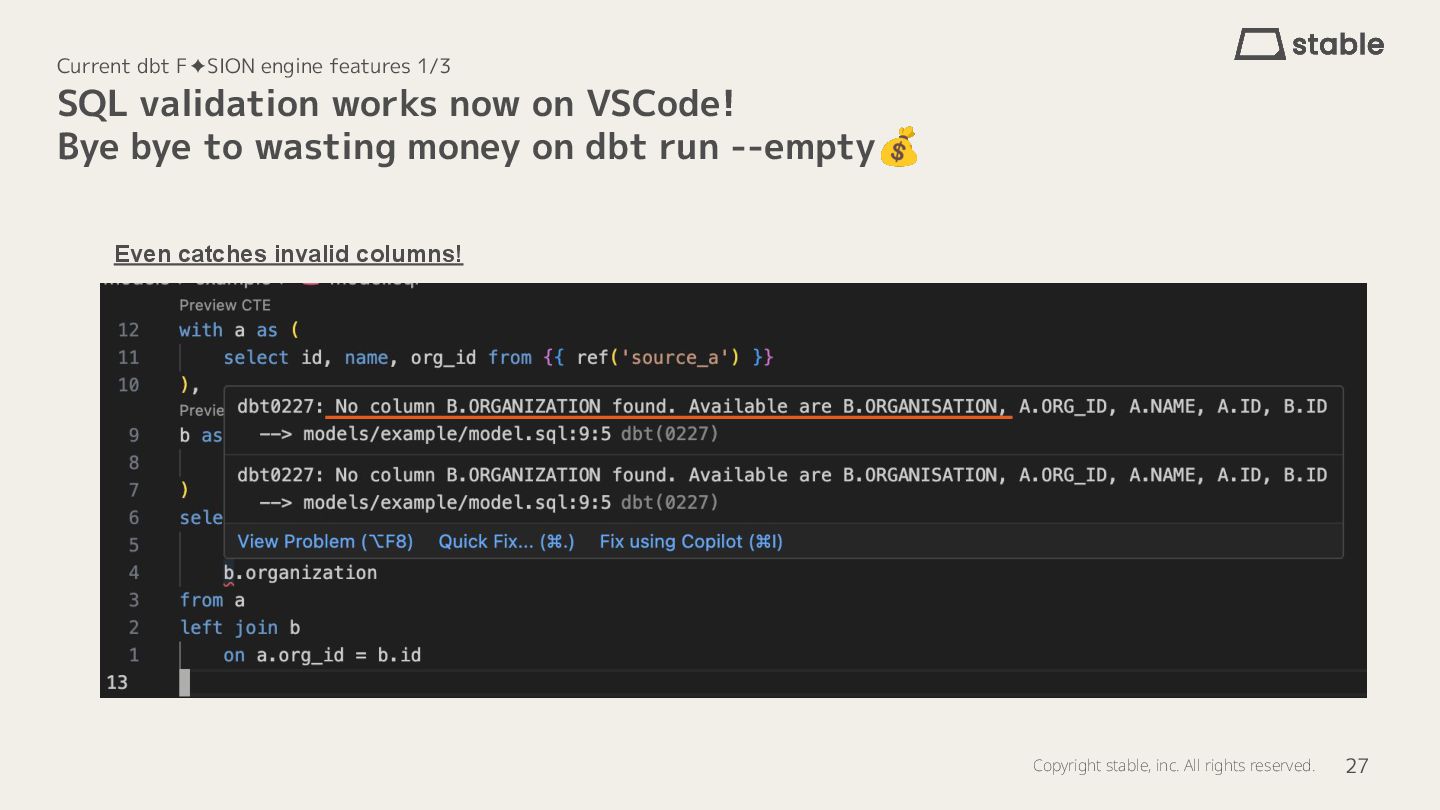Viewport: 1440px width, 810px height.
Task: Click the money bag emoji in title
Action: coord(898,147)
